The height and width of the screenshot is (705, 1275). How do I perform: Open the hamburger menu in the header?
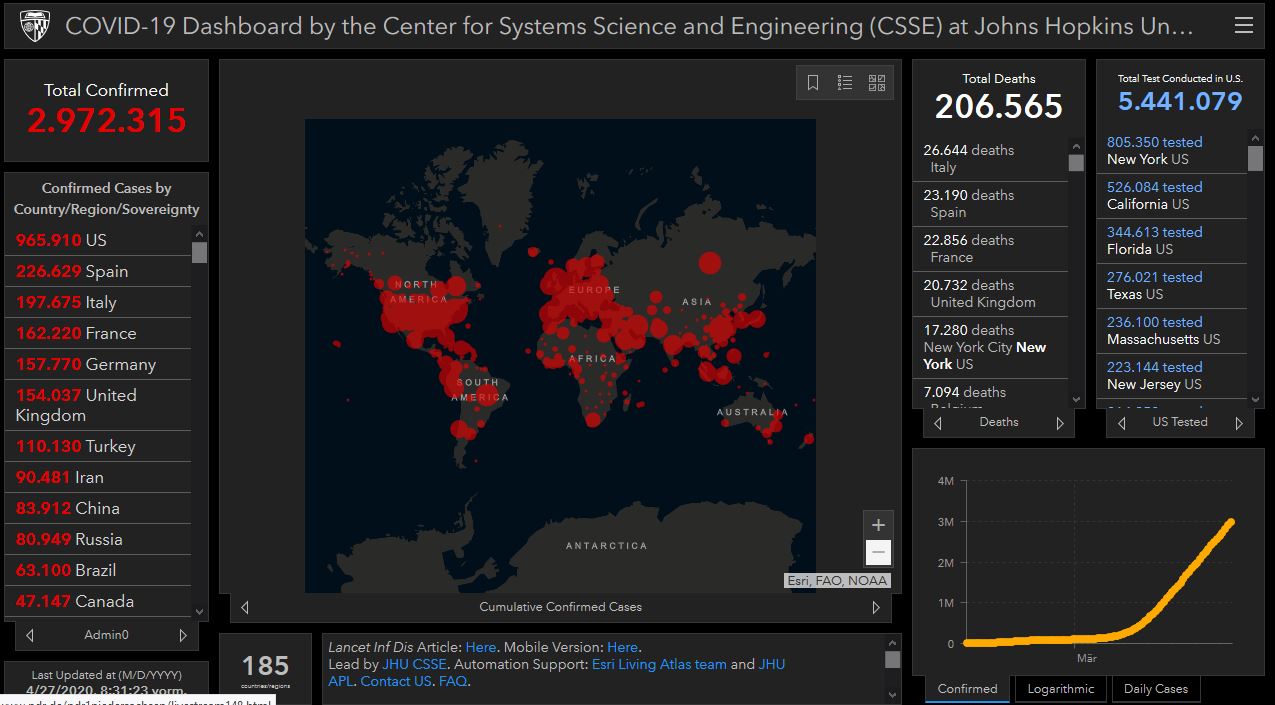pyautogui.click(x=1244, y=25)
